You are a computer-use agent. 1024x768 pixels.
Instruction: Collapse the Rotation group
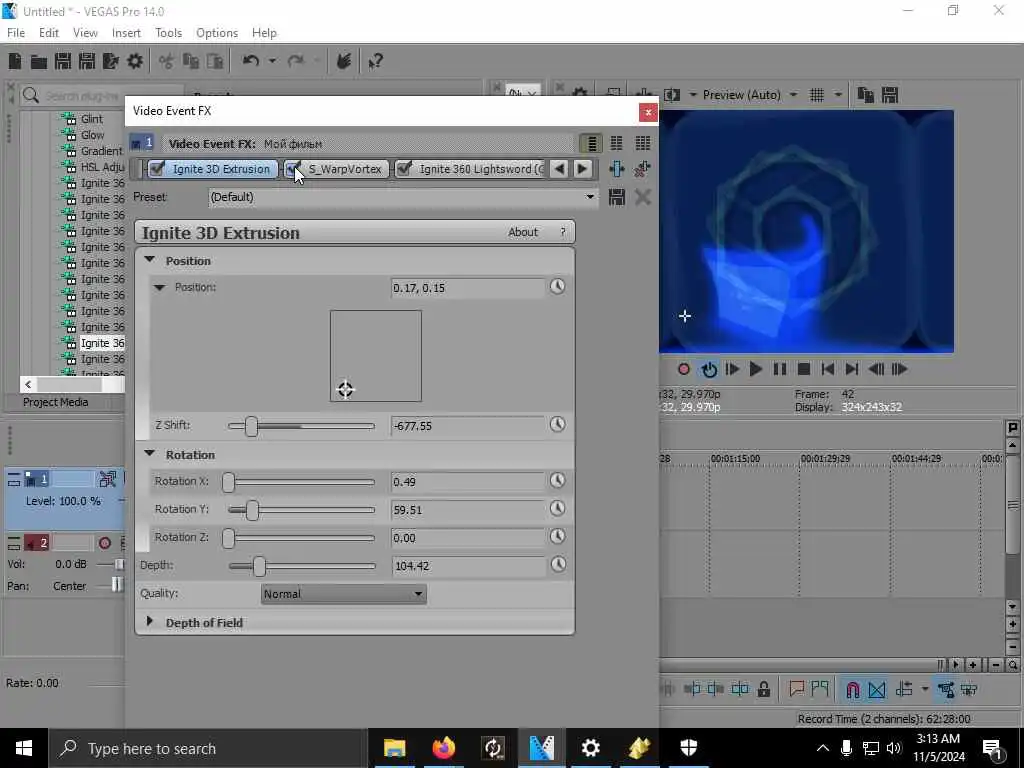(150, 454)
